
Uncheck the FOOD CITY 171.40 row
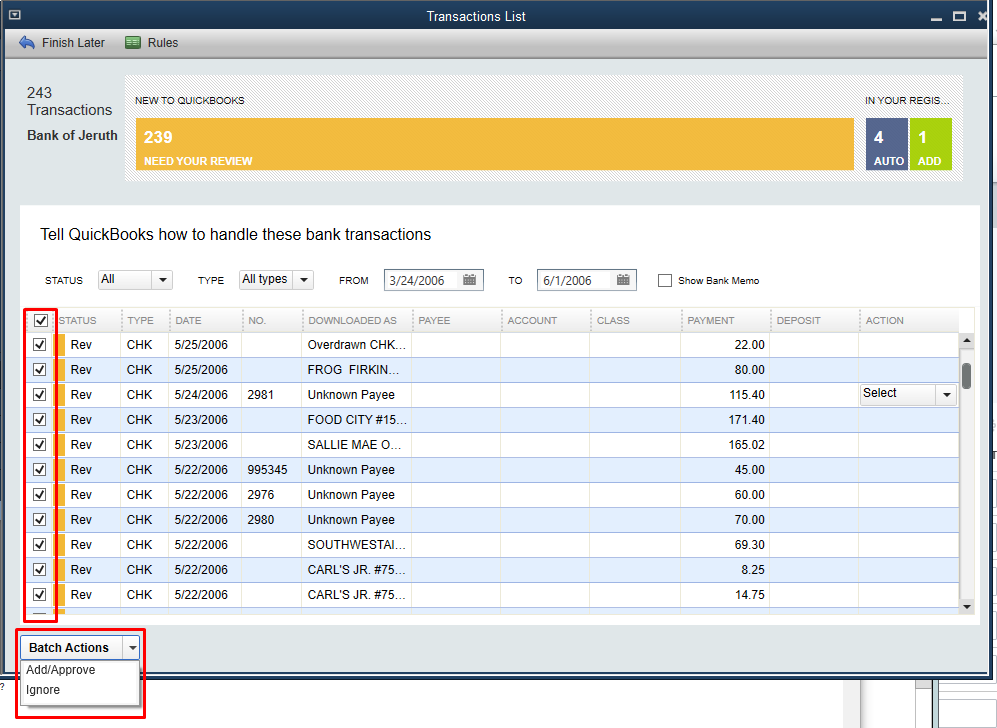(39, 420)
